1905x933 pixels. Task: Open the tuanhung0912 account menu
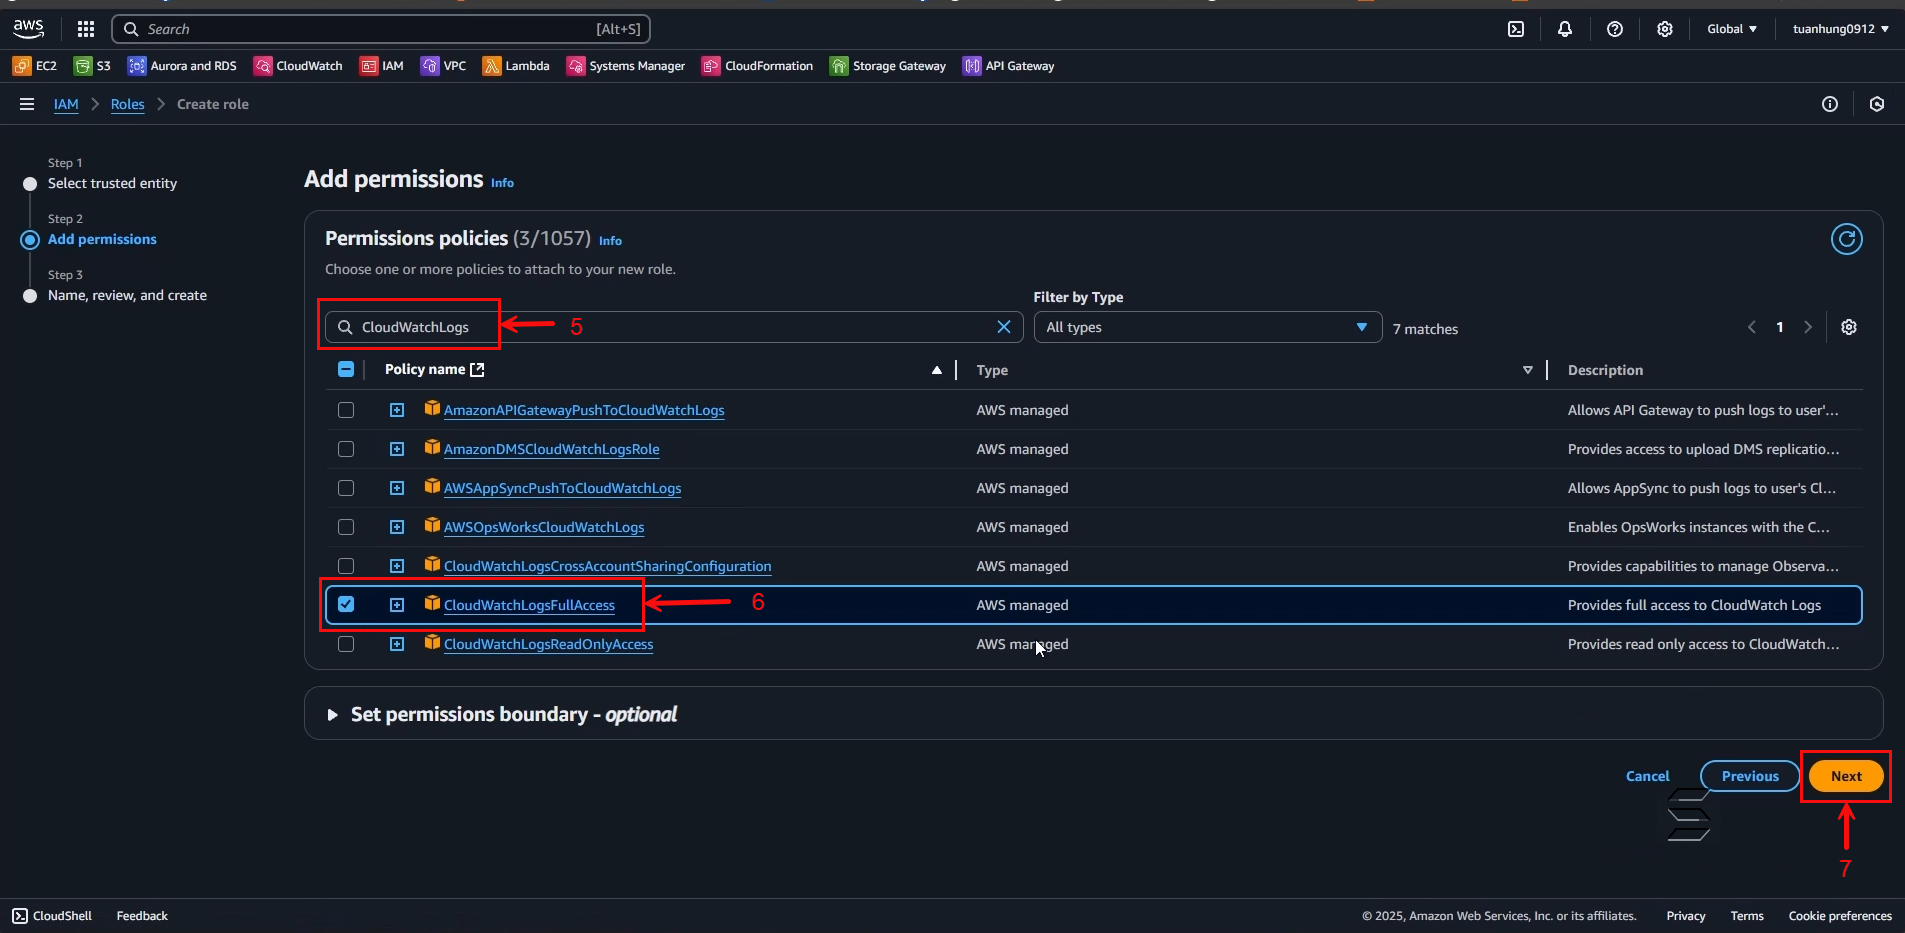(x=1840, y=29)
